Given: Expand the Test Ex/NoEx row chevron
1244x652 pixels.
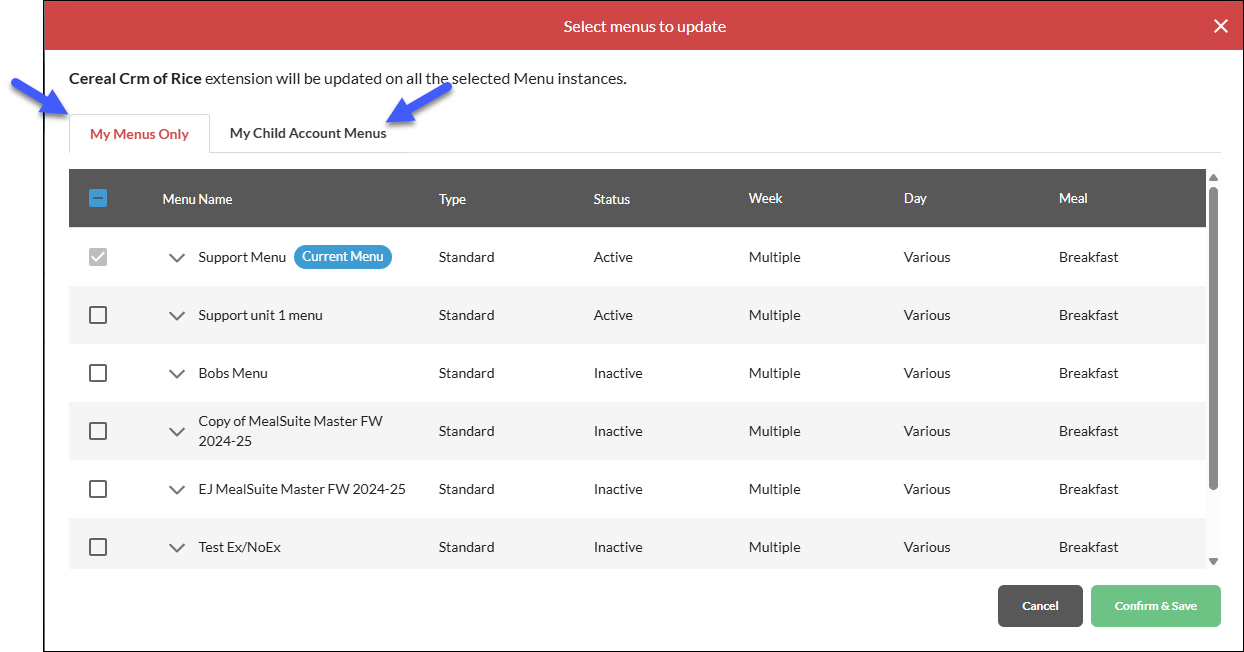Looking at the screenshot, I should click(177, 547).
